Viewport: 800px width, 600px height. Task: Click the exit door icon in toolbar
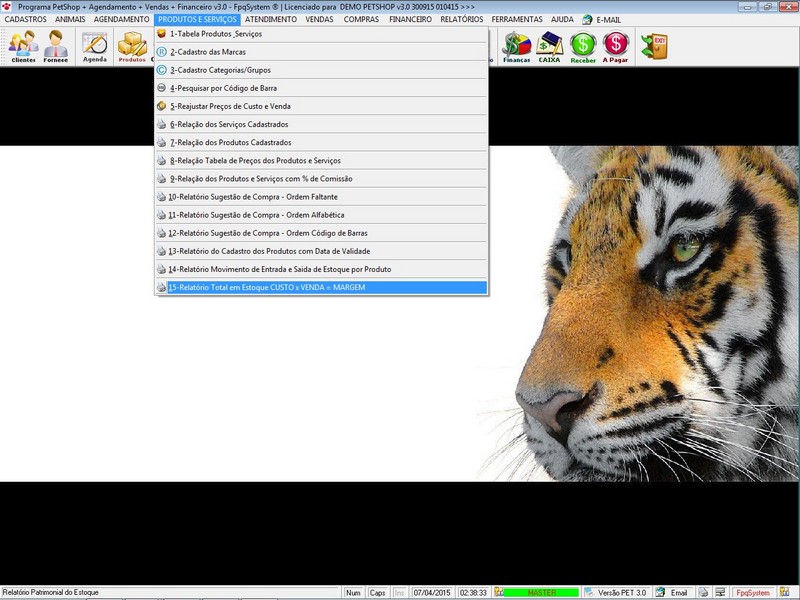[654, 46]
